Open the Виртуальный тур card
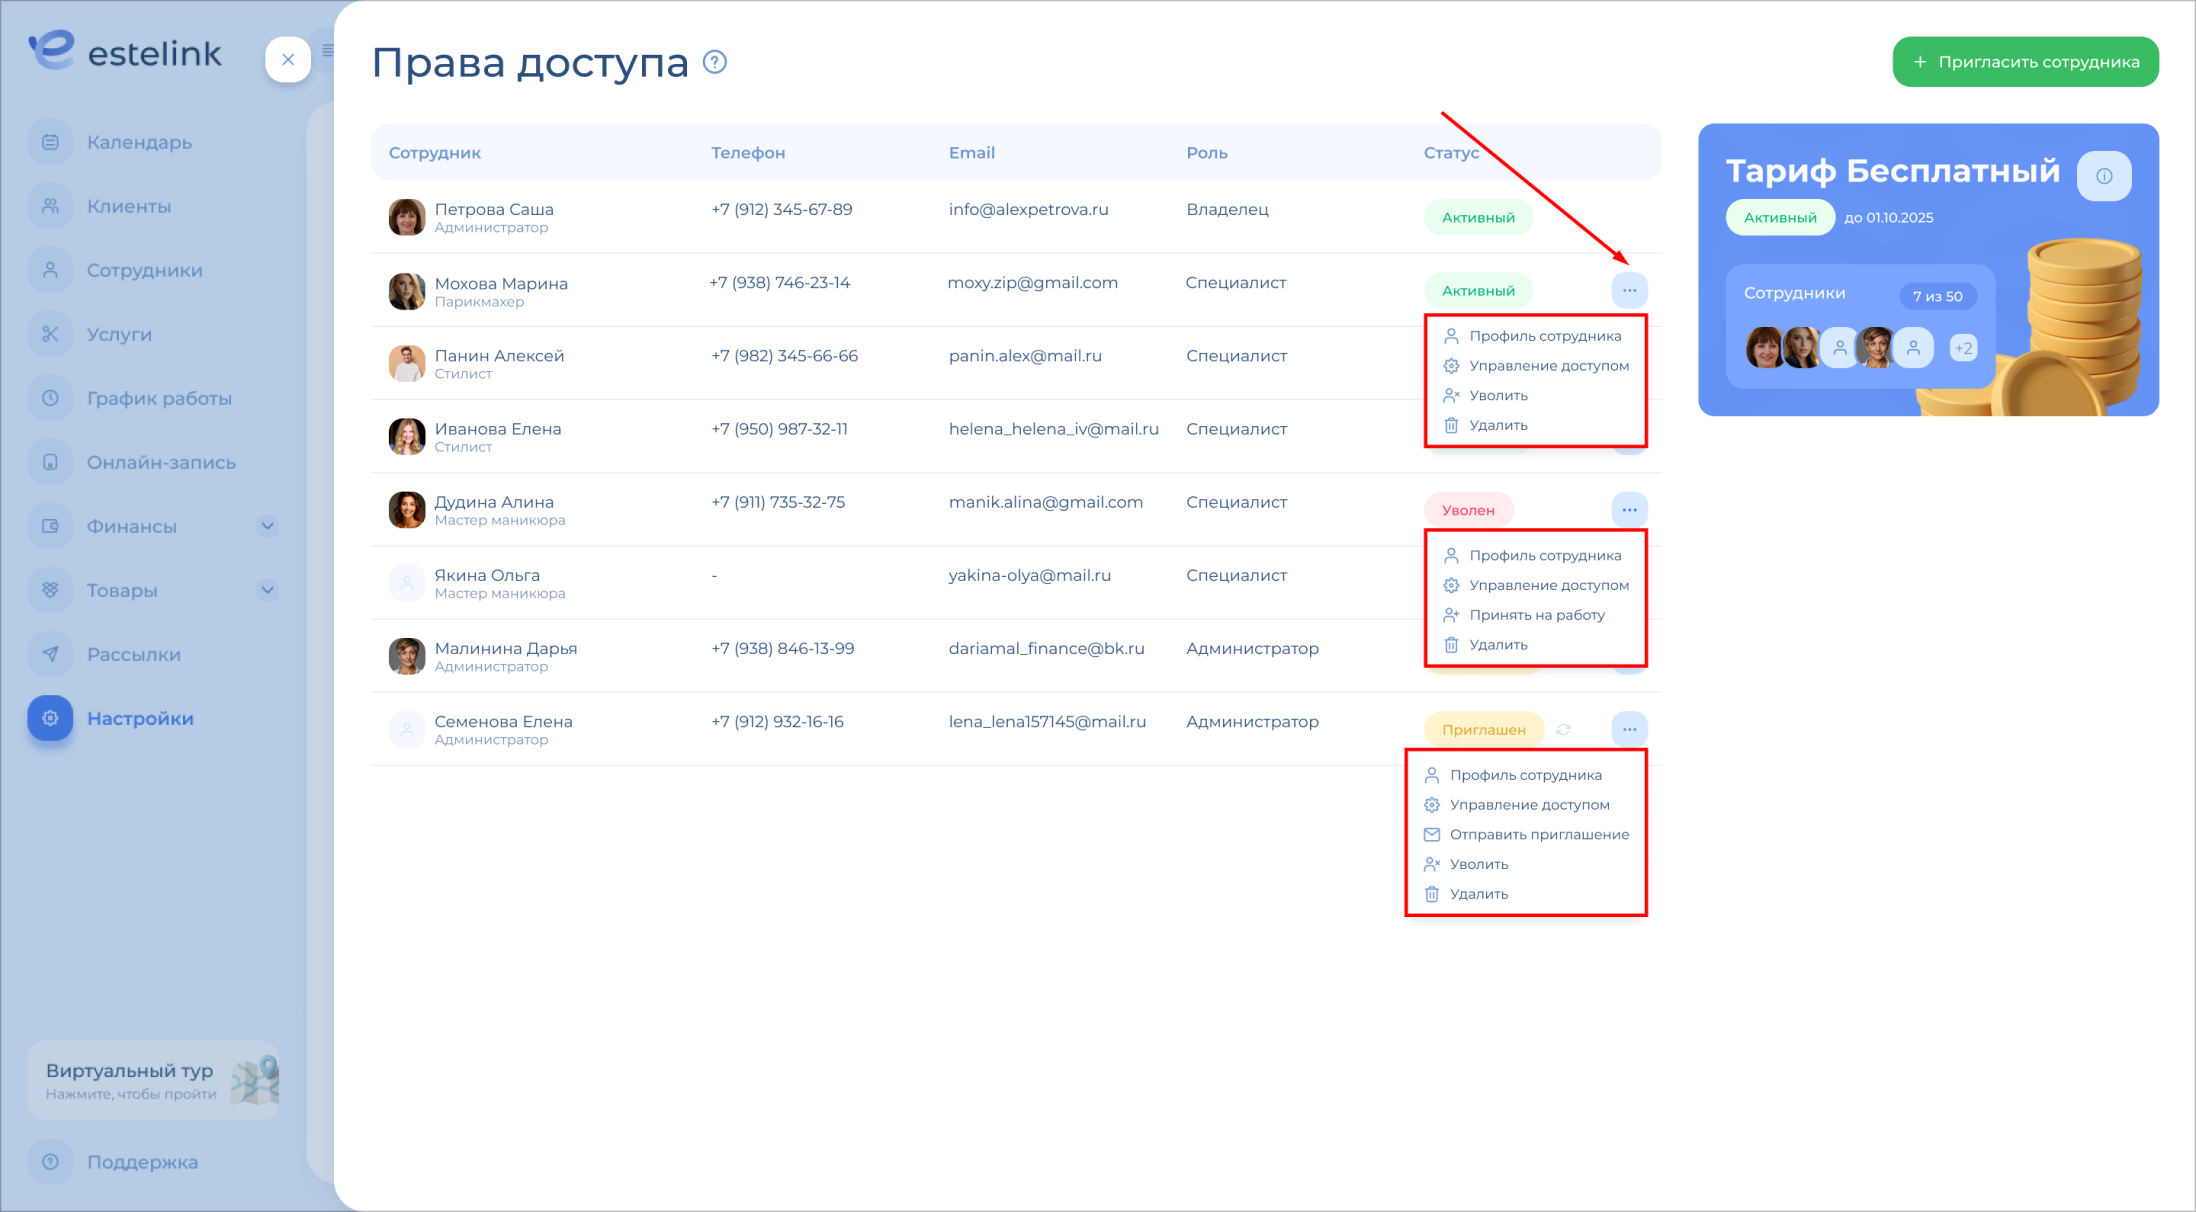 pos(154,1080)
